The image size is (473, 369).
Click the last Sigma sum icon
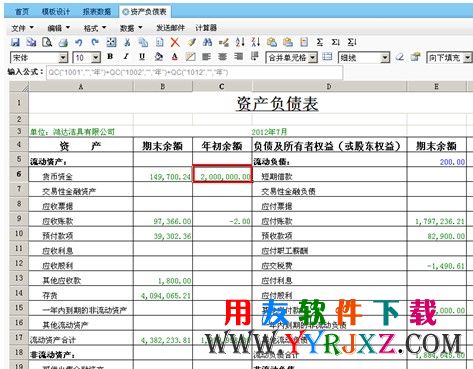click(352, 42)
